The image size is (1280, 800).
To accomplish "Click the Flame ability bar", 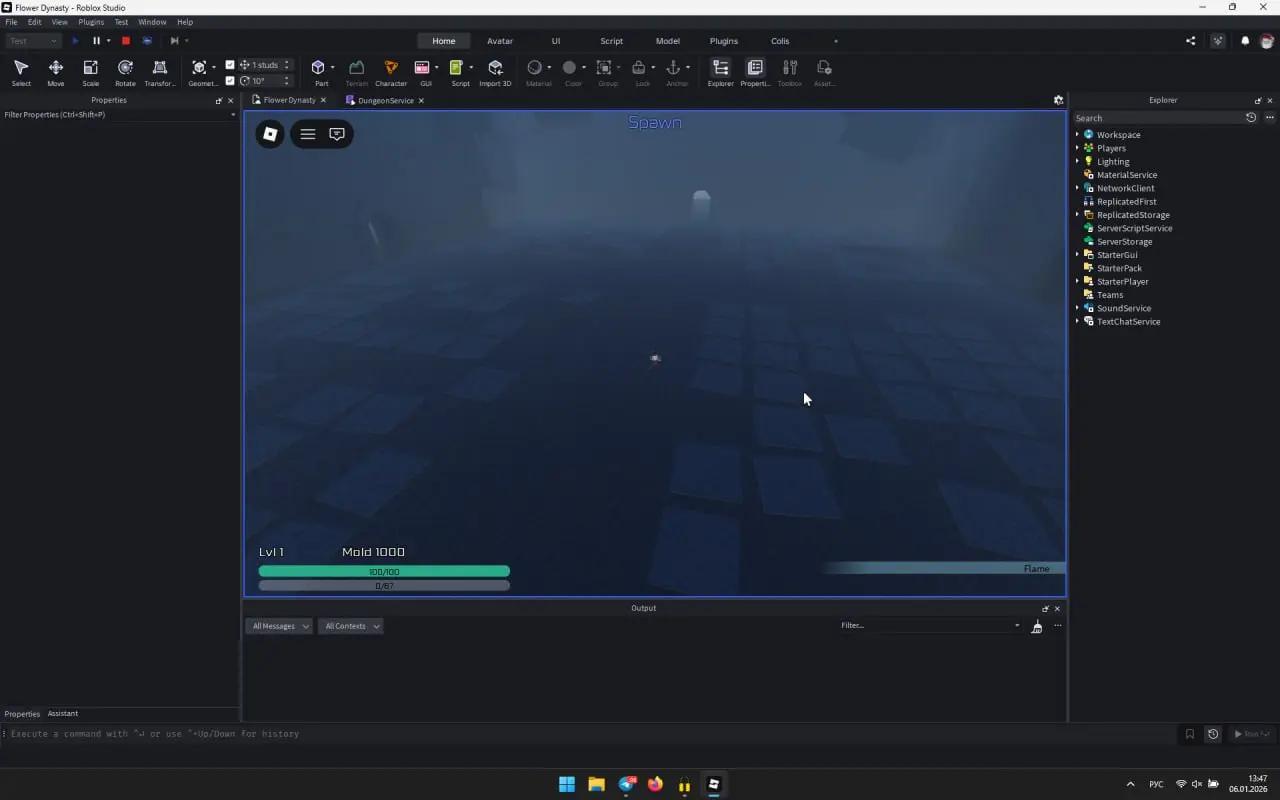I will [x=943, y=568].
